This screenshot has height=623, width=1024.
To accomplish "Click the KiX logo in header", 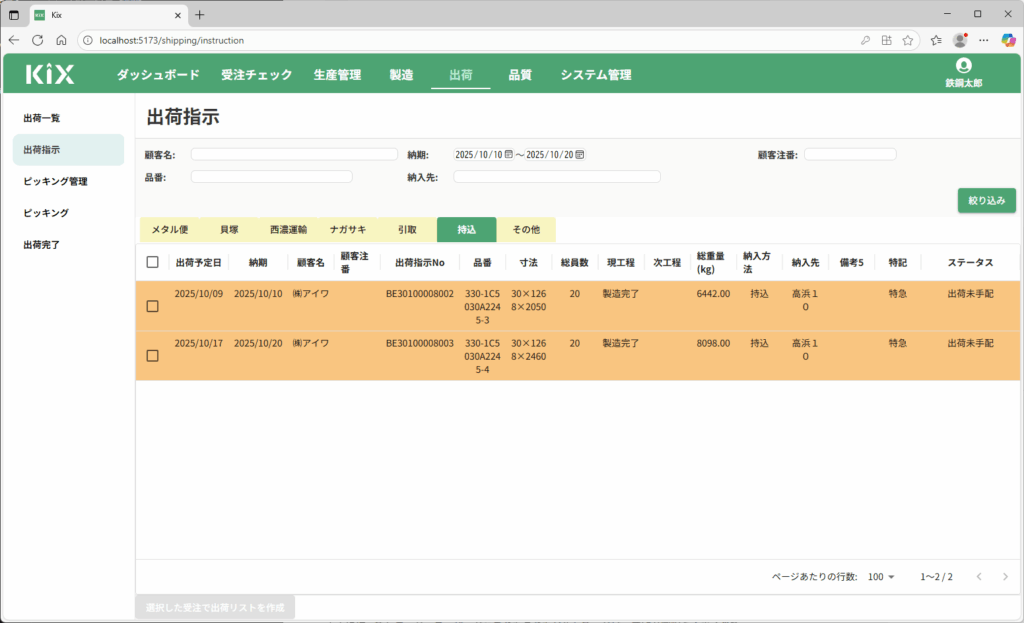I will coord(50,74).
